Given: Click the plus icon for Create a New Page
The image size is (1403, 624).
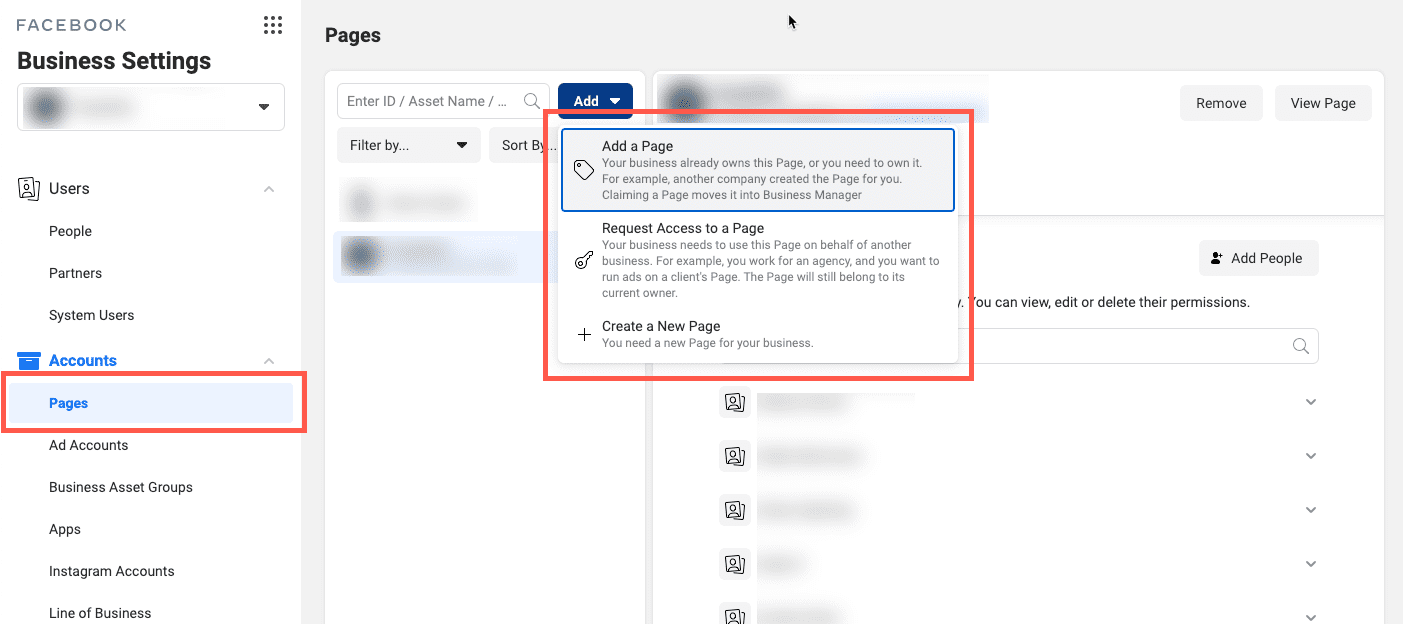Looking at the screenshot, I should click(585, 335).
